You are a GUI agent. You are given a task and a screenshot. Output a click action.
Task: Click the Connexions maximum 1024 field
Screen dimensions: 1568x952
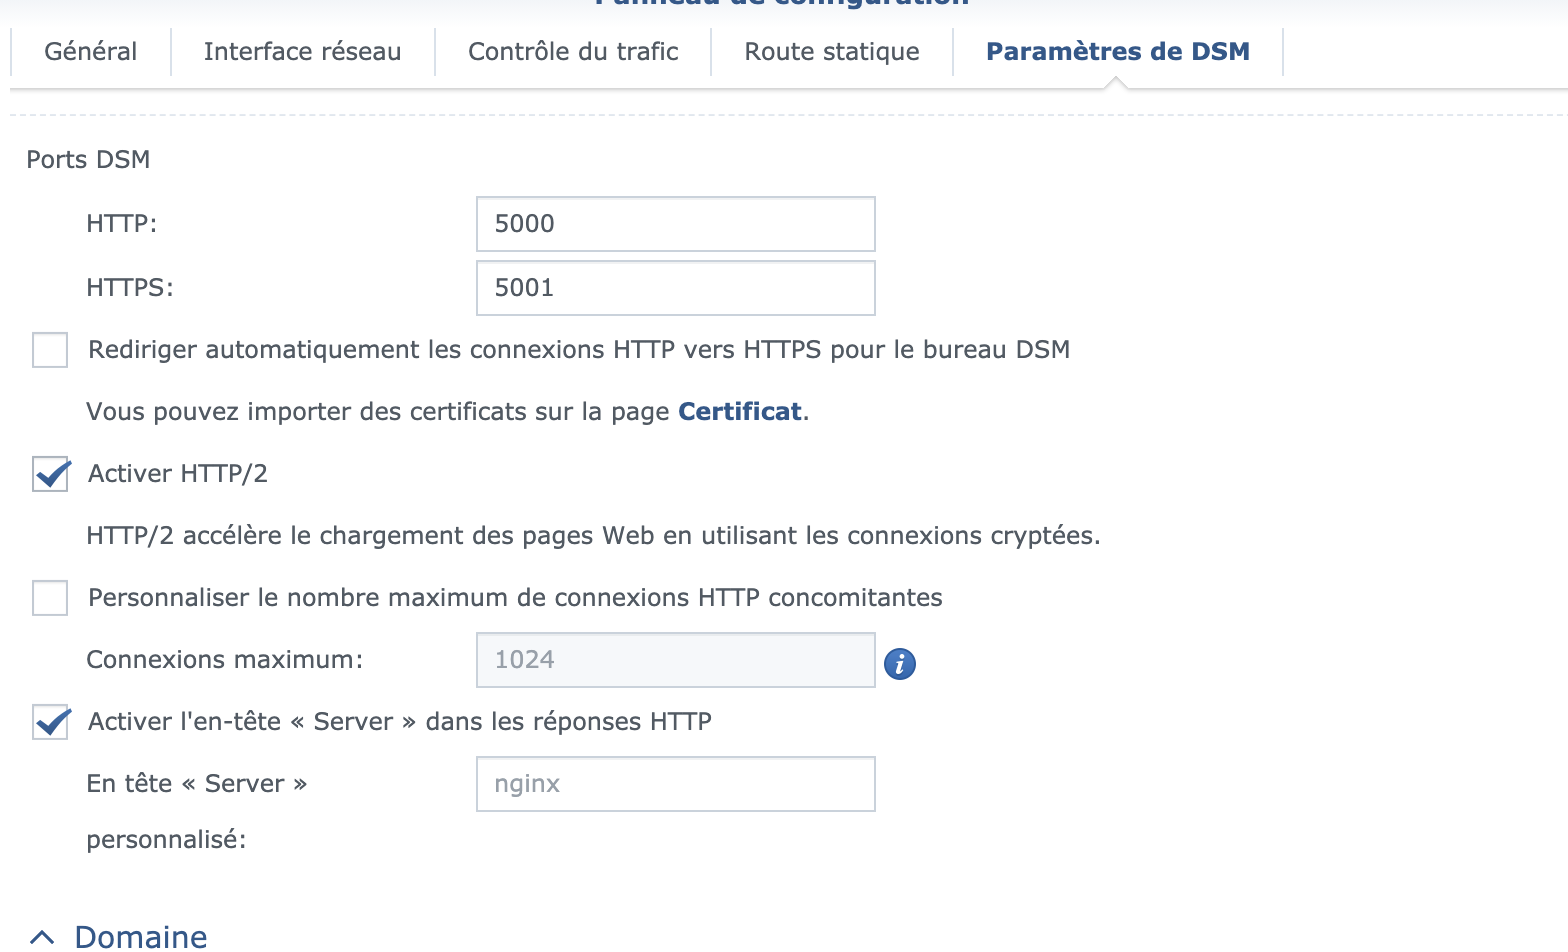point(675,660)
